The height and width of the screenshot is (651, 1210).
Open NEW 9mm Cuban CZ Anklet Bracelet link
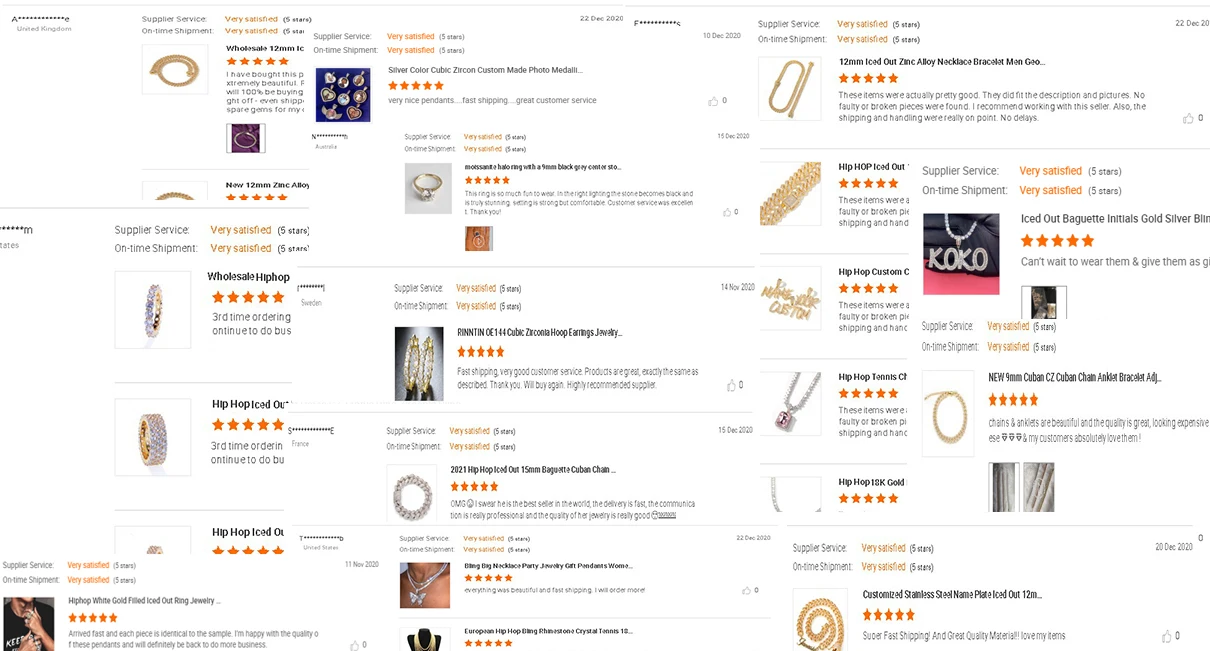pyautogui.click(x=1074, y=377)
